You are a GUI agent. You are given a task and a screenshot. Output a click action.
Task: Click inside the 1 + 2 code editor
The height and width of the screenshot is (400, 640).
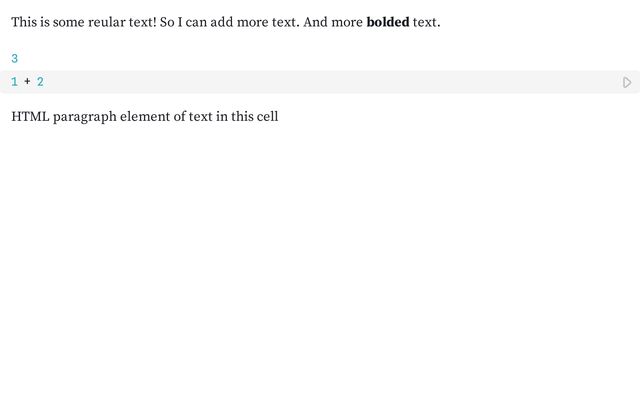click(320, 82)
